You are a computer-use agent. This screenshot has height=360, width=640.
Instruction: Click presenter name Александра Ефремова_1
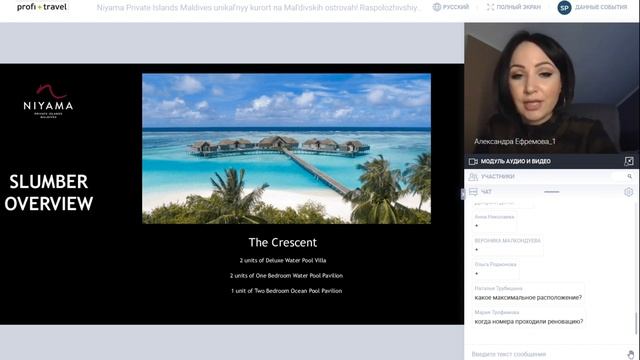(515, 141)
